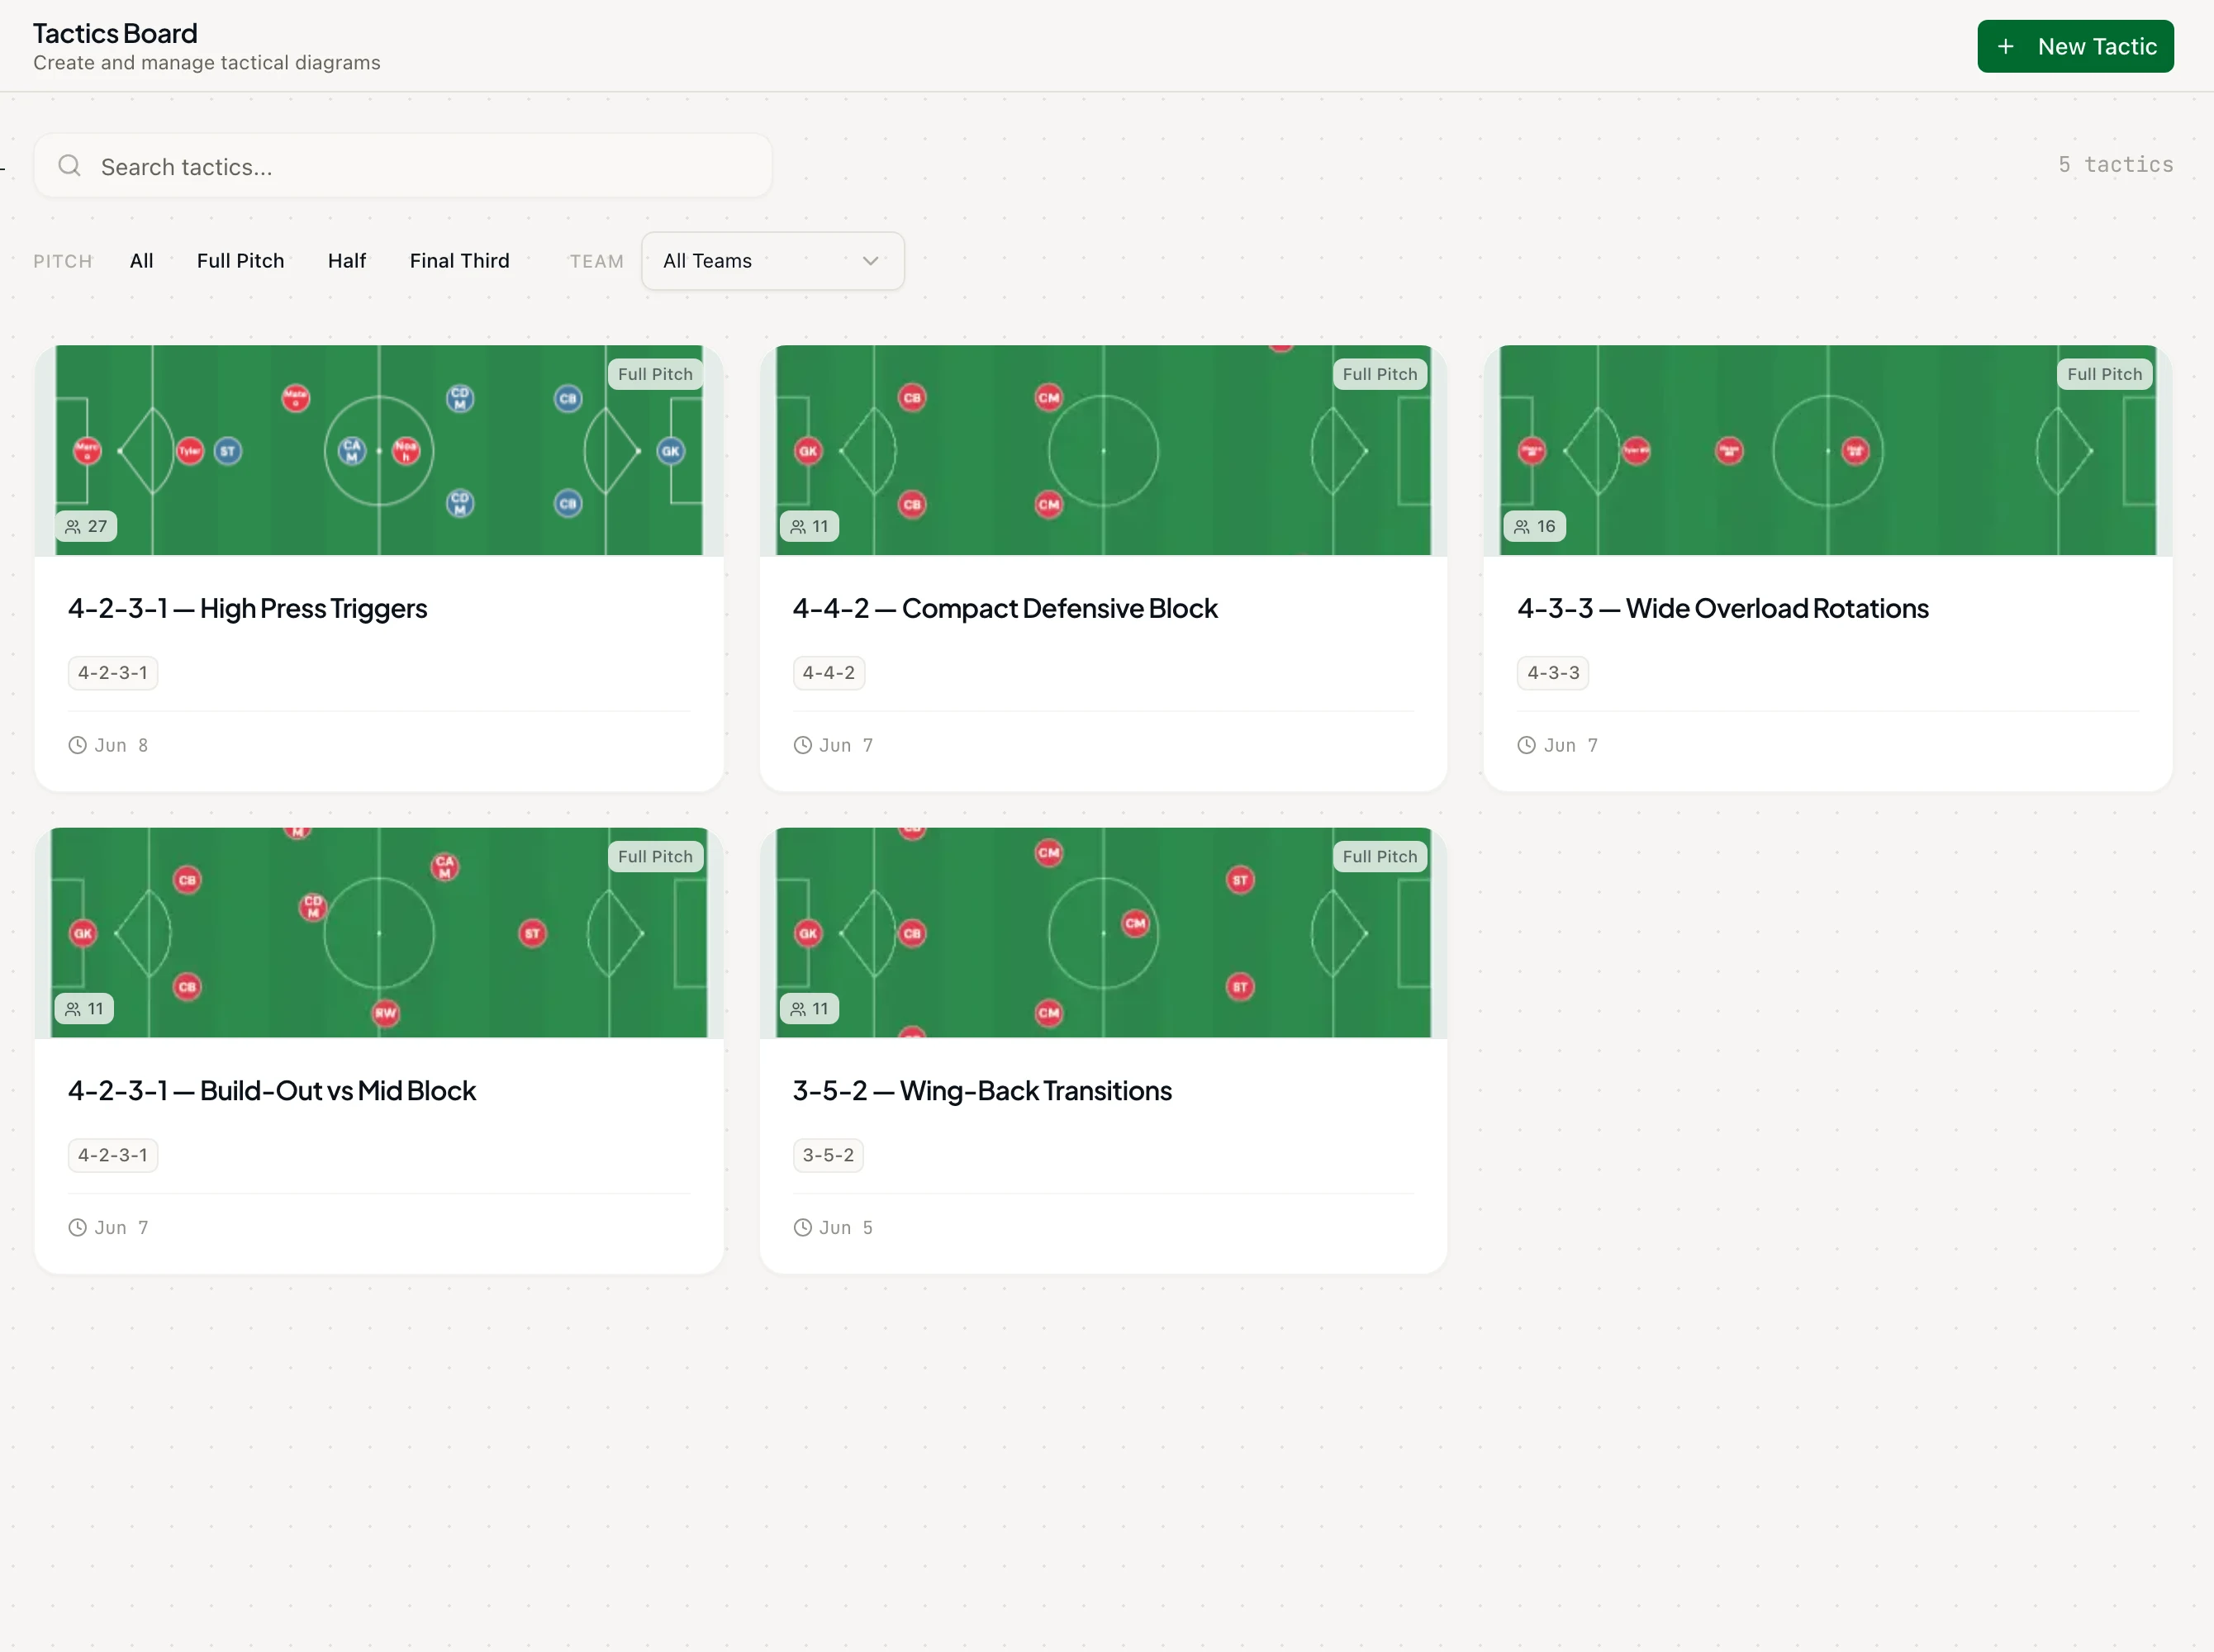Select the All pitch filter
The height and width of the screenshot is (1652, 2214).
tap(141, 261)
